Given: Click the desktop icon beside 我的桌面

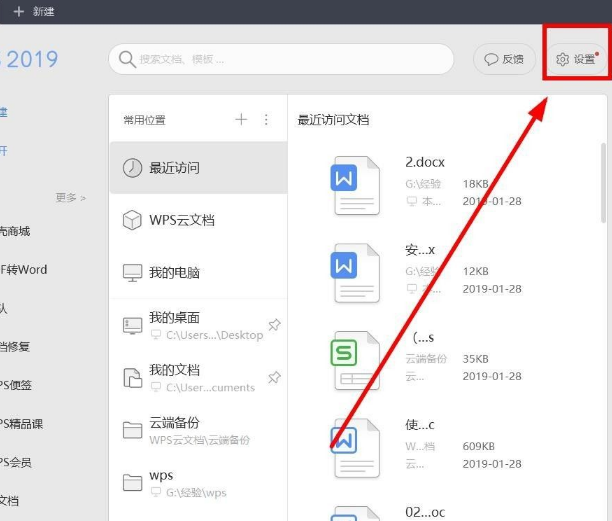Looking at the screenshot, I should (x=132, y=325).
